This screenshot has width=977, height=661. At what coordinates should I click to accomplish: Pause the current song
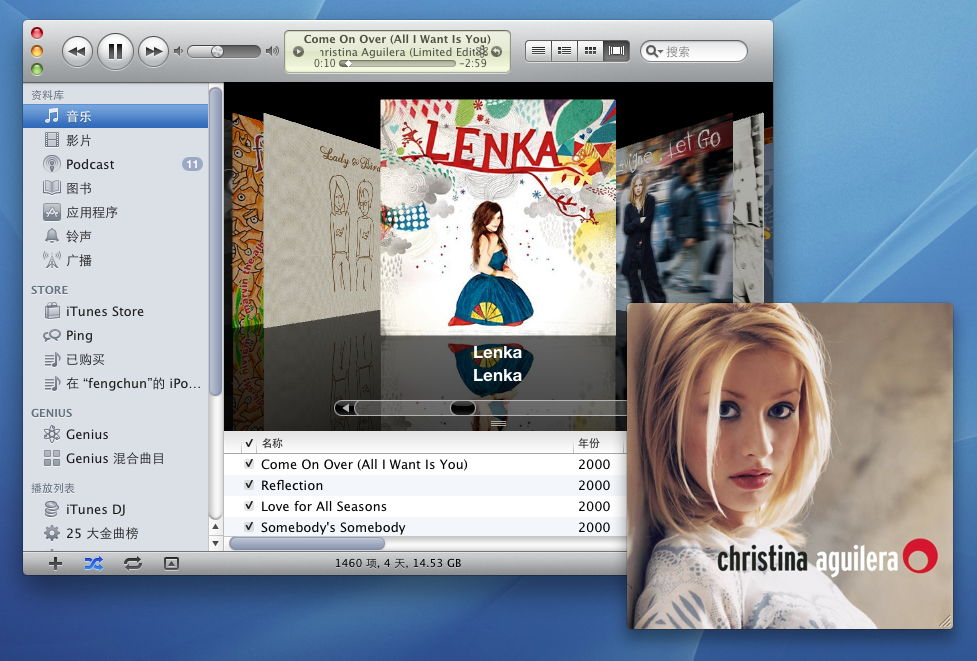click(x=115, y=50)
